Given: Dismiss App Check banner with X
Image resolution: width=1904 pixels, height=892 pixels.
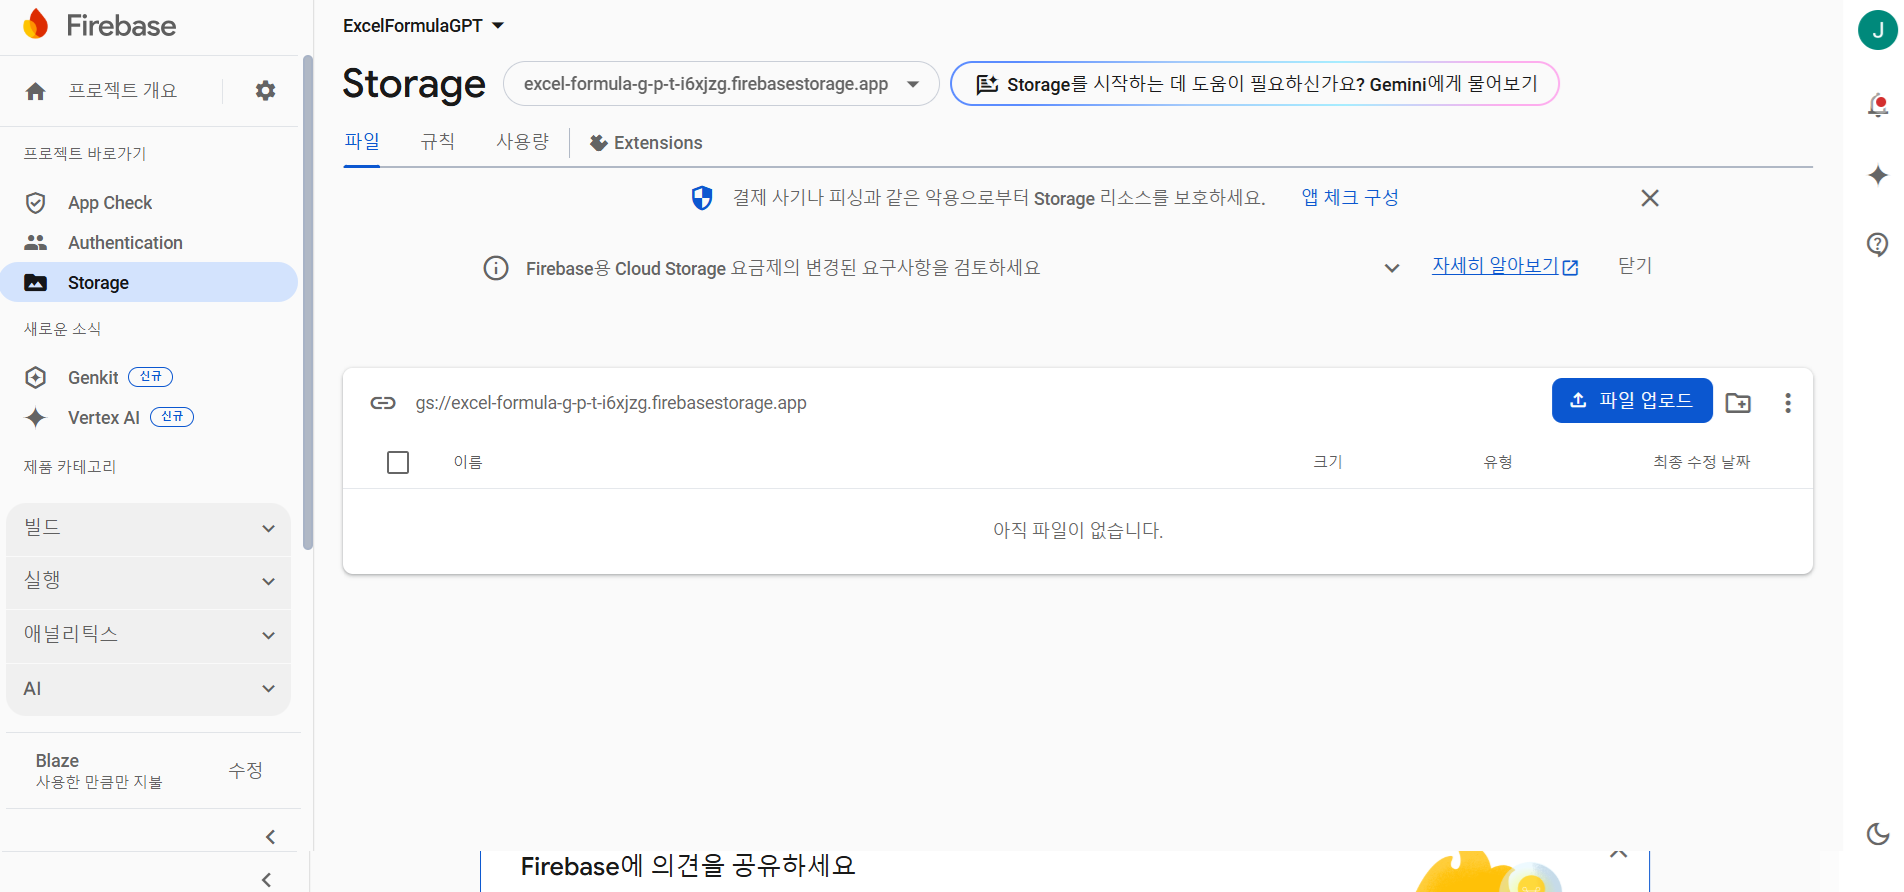Looking at the screenshot, I should [1650, 198].
